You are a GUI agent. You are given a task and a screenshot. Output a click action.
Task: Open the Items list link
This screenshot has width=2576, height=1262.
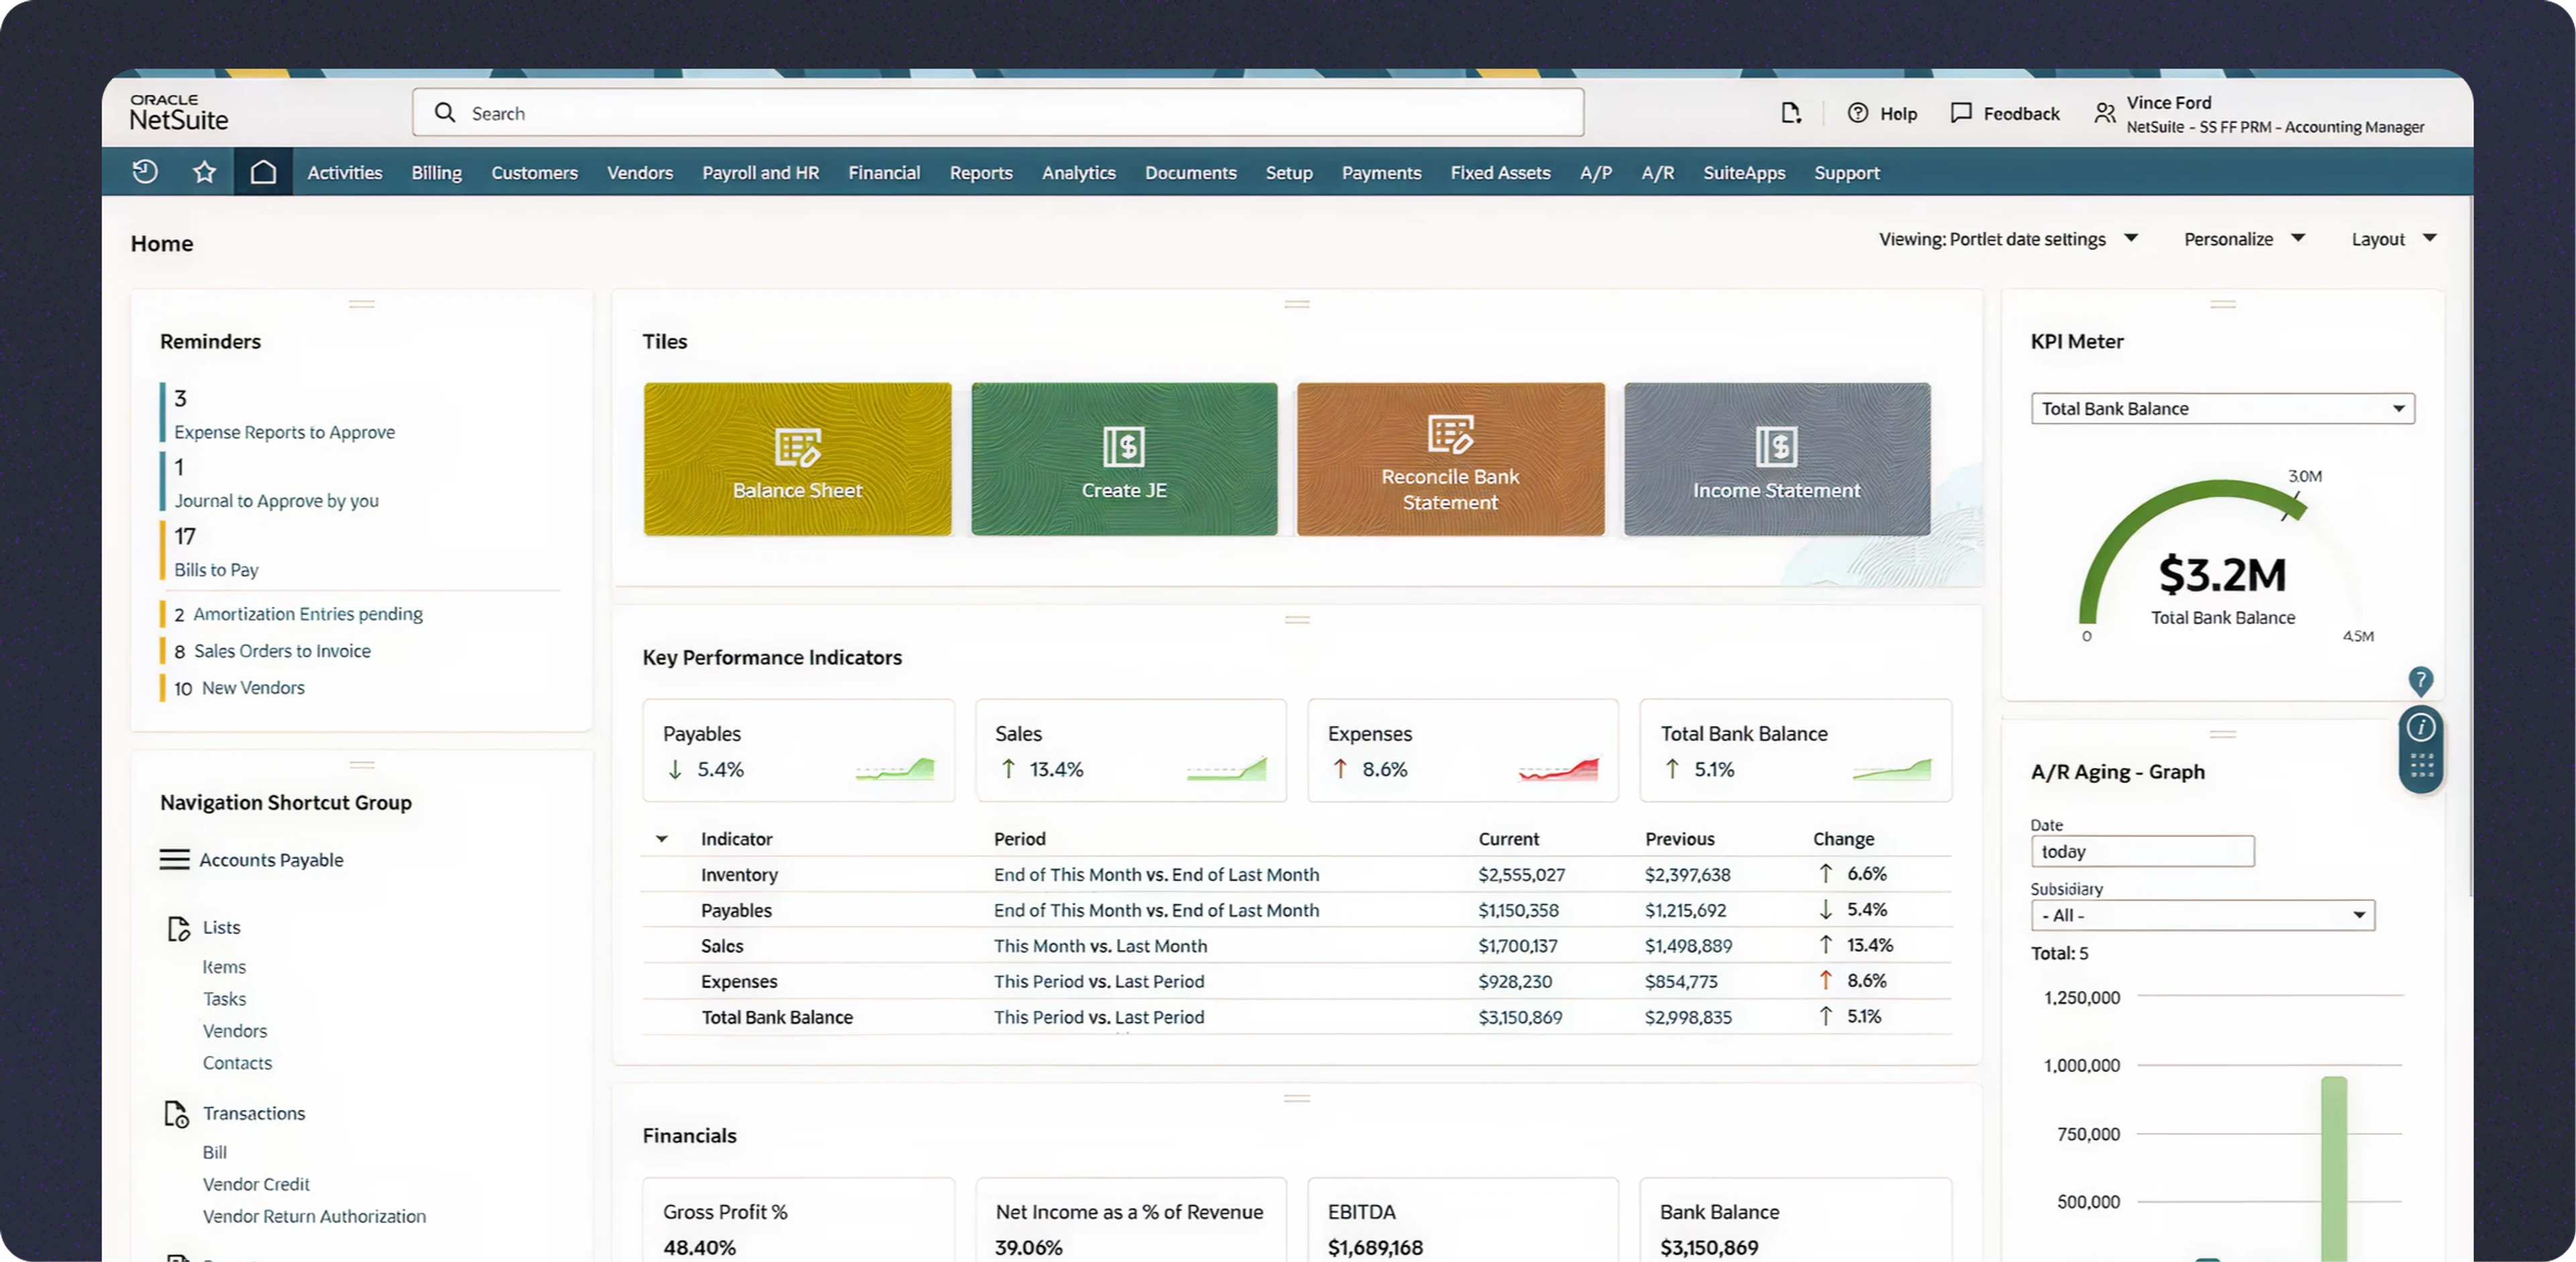tap(224, 967)
